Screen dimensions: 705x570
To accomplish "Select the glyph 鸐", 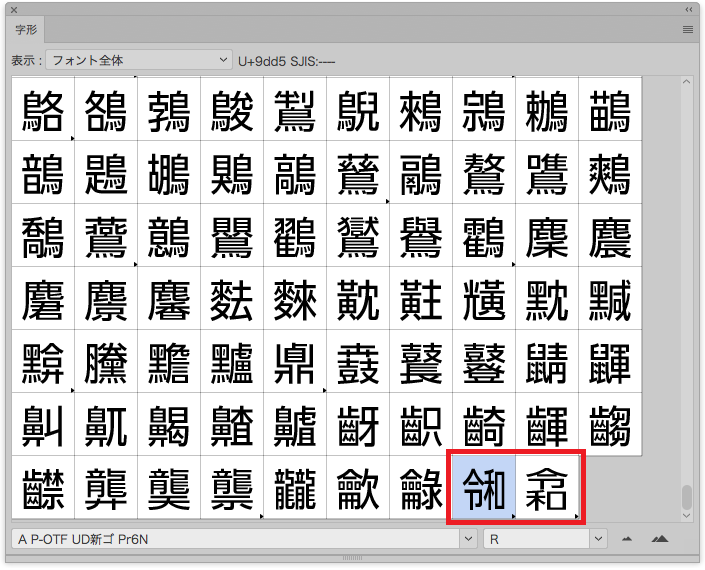I will (x=295, y=235).
